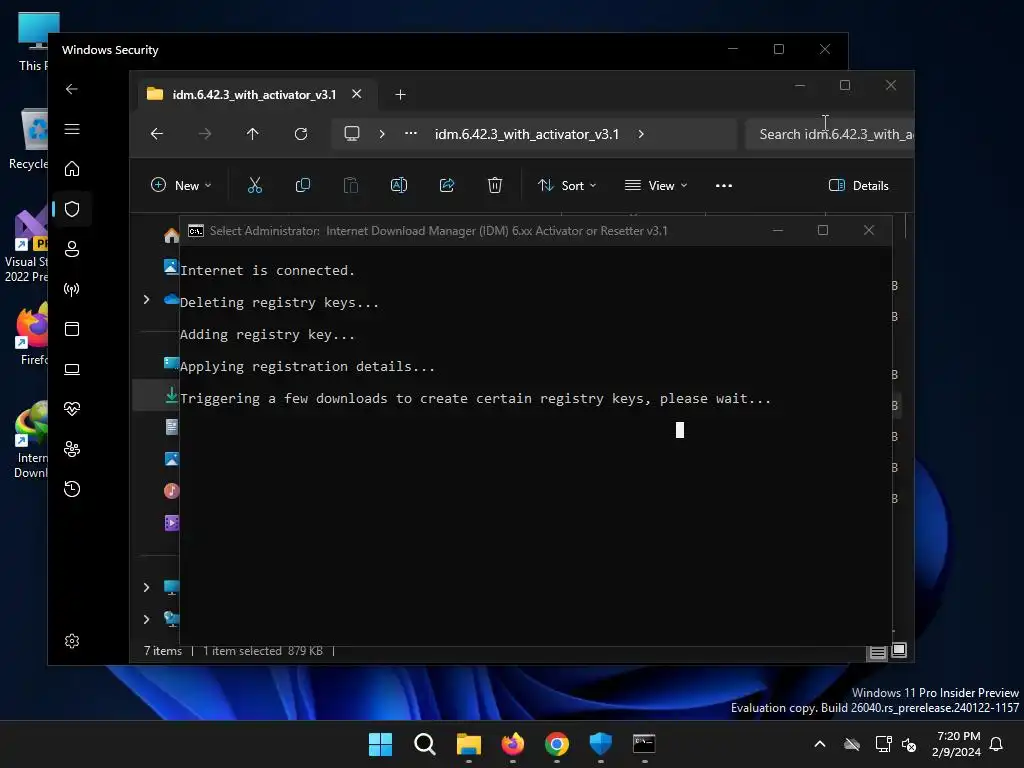
Task: Open the Sort dropdown menu
Action: (567, 185)
